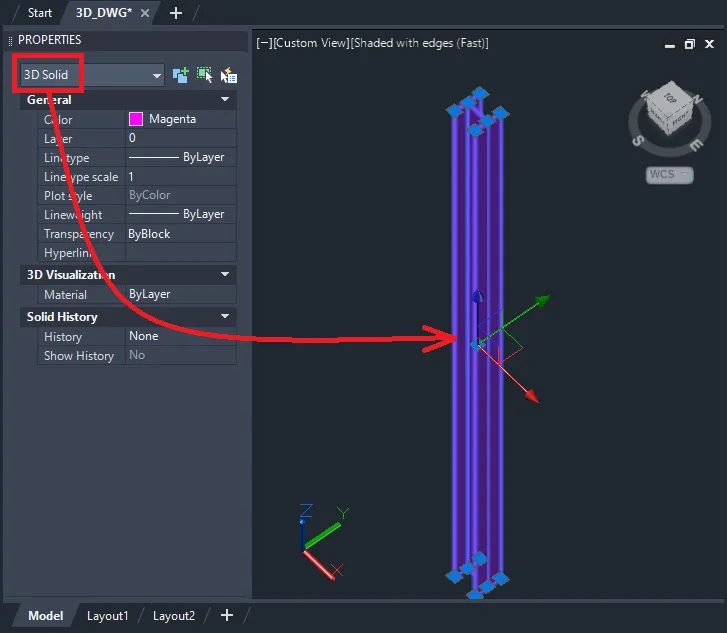Open the WCS coordinate system dropdown
Viewport: 727px width, 633px height.
point(669,174)
